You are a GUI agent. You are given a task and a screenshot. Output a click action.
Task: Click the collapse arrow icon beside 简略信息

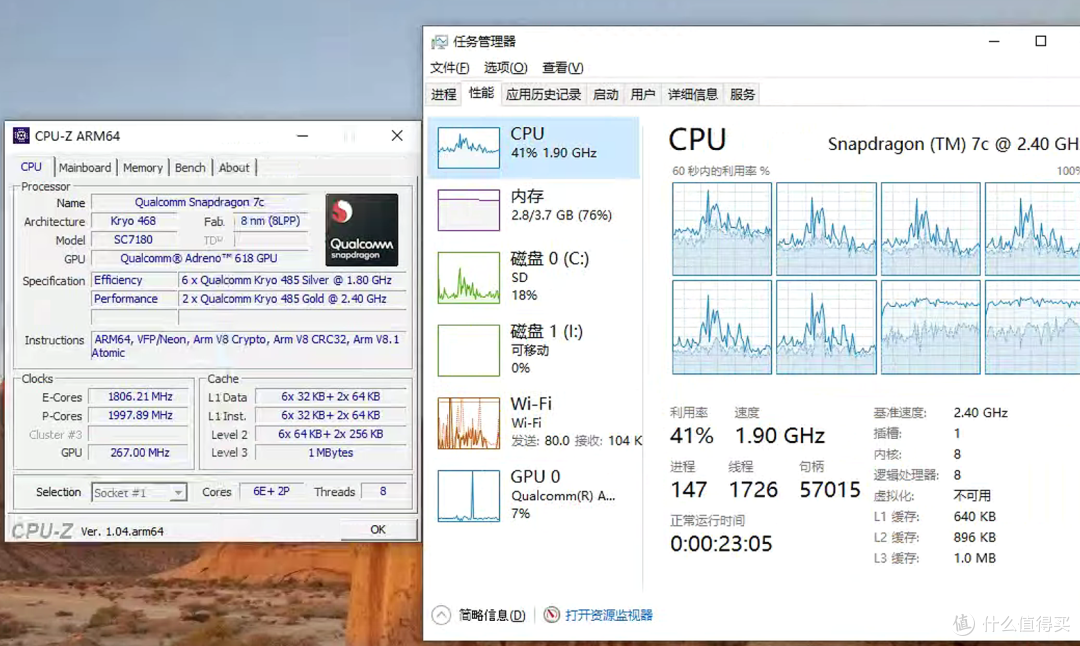[x=441, y=615]
